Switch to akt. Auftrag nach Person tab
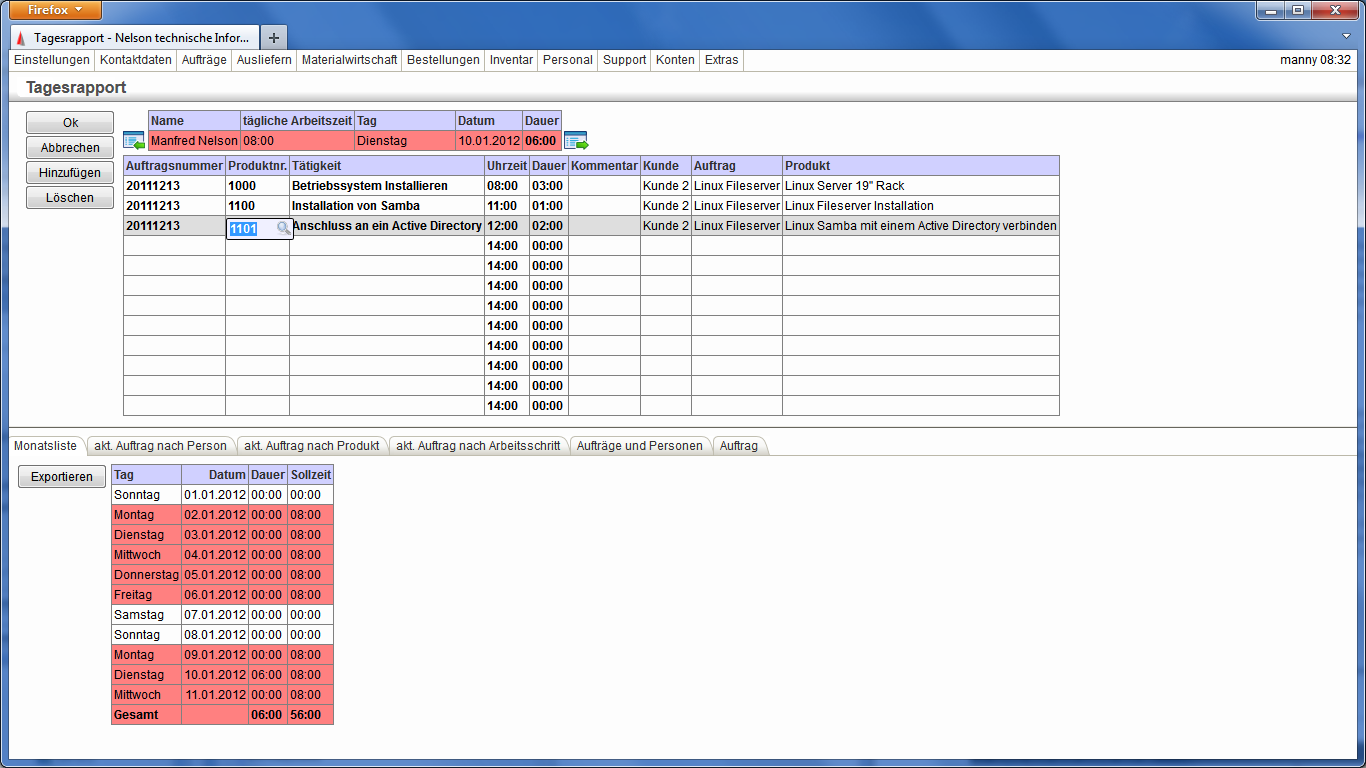 click(x=161, y=446)
